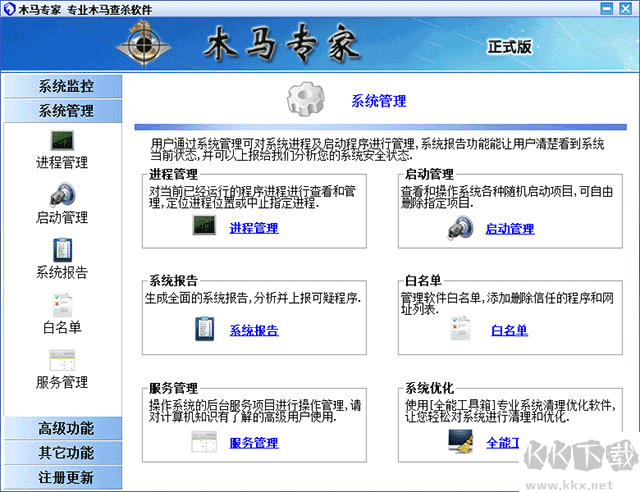Click the 白名单 checklist icon in sidebar
Image resolution: width=640 pixels, height=492 pixels.
point(62,305)
